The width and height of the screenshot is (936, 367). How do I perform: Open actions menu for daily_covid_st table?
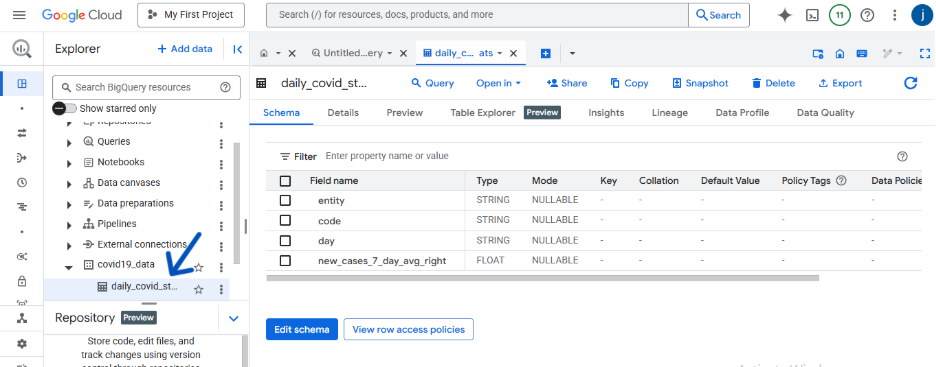point(221,289)
